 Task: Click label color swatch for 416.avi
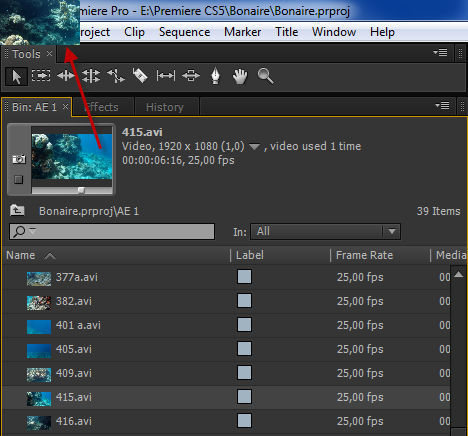tap(244, 421)
